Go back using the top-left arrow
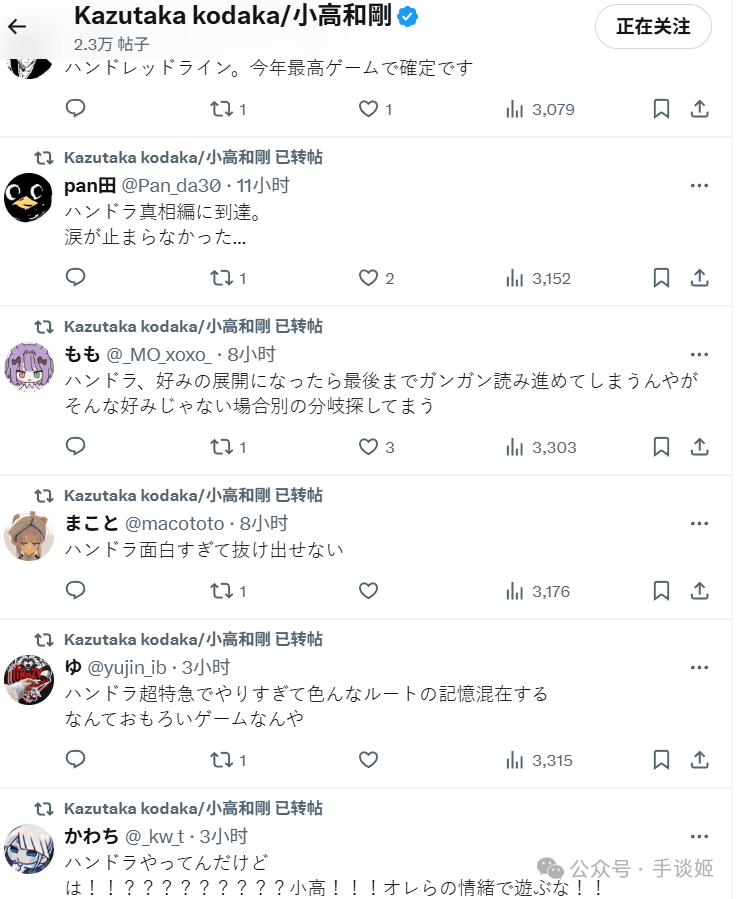This screenshot has height=899, width=738. point(17,26)
